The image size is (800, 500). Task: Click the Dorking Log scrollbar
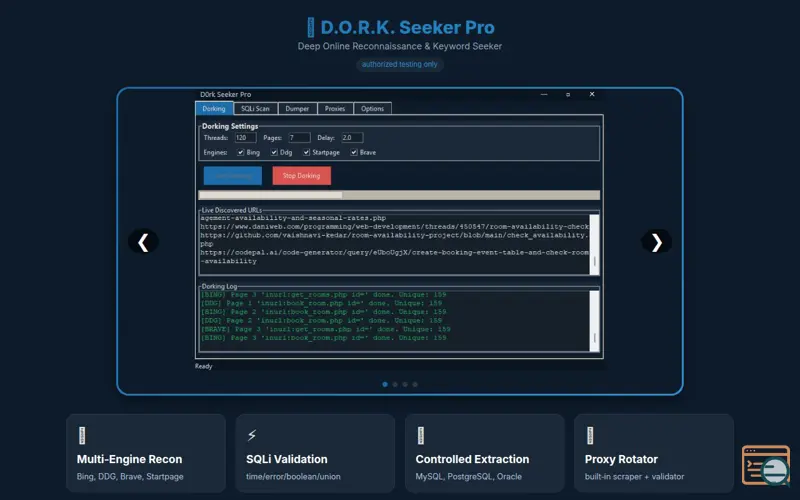coord(594,321)
